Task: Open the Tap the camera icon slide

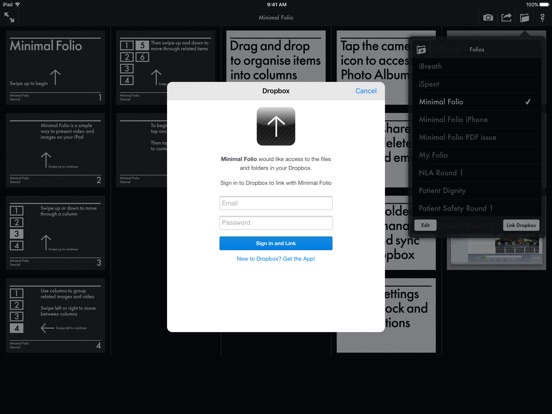Action: [x=373, y=60]
